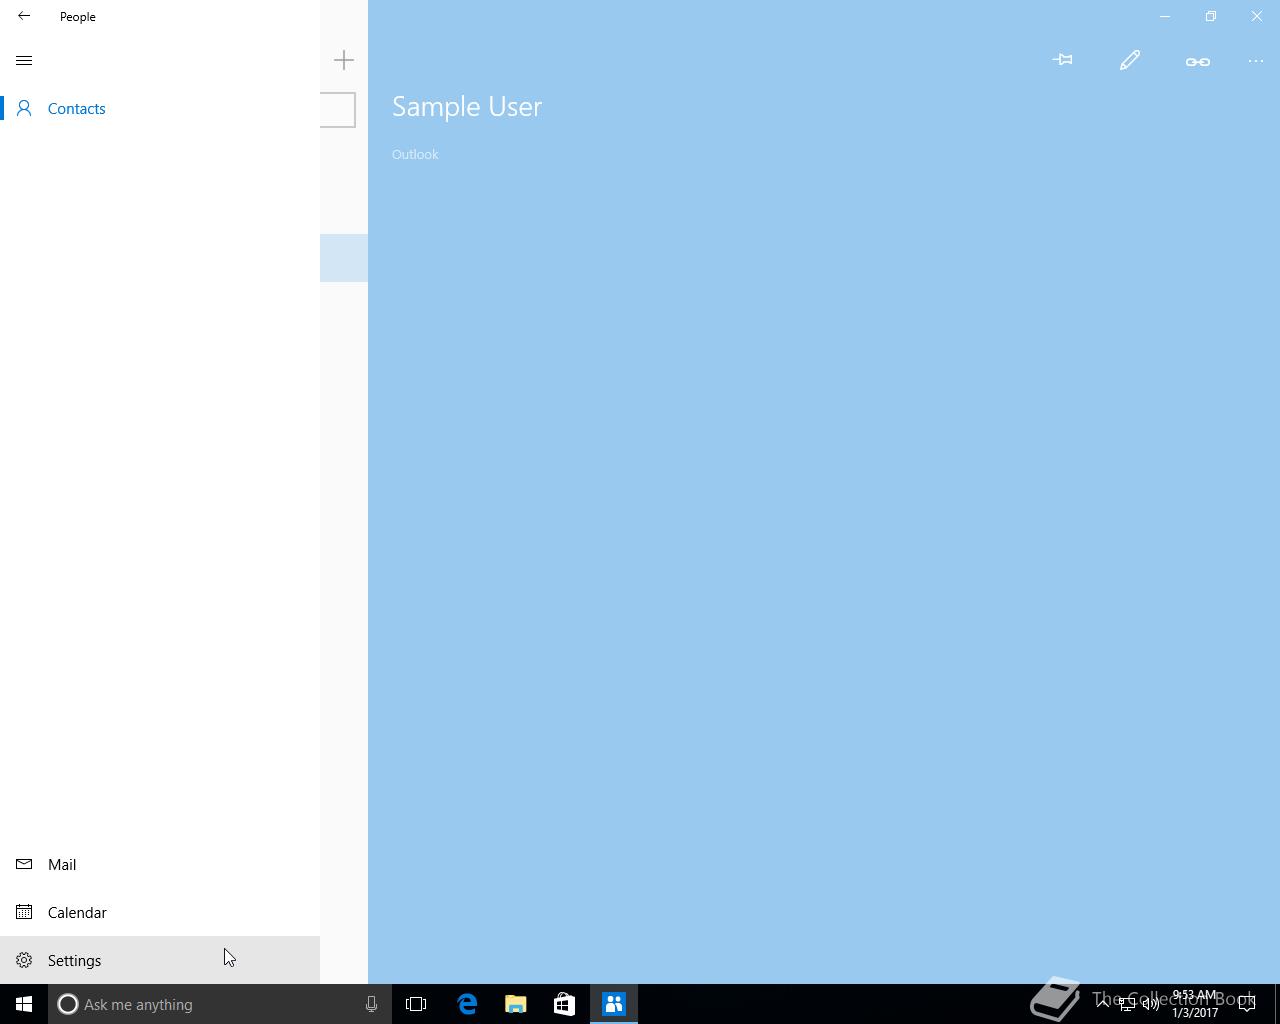
Task: Minimize the People window
Action: pos(1164,16)
